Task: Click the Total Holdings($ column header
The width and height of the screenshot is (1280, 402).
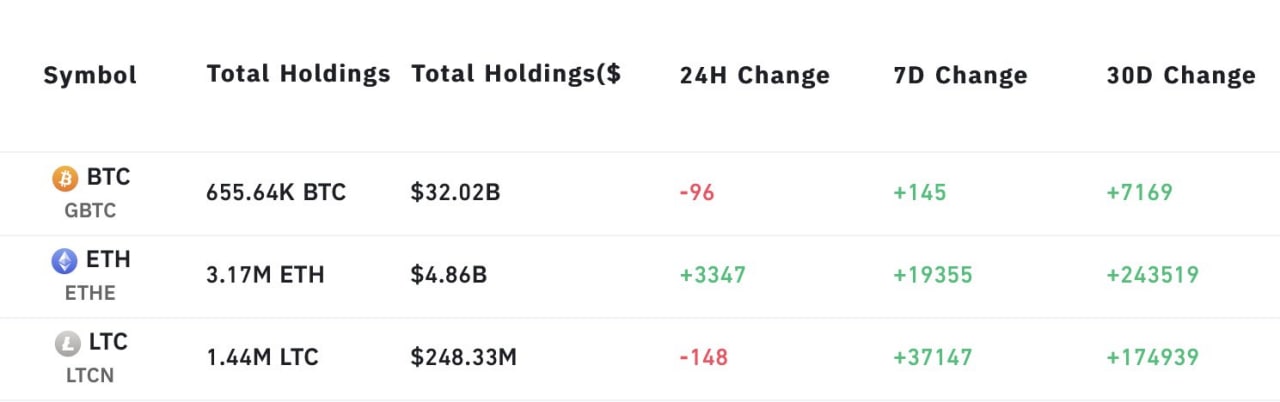Action: [516, 74]
